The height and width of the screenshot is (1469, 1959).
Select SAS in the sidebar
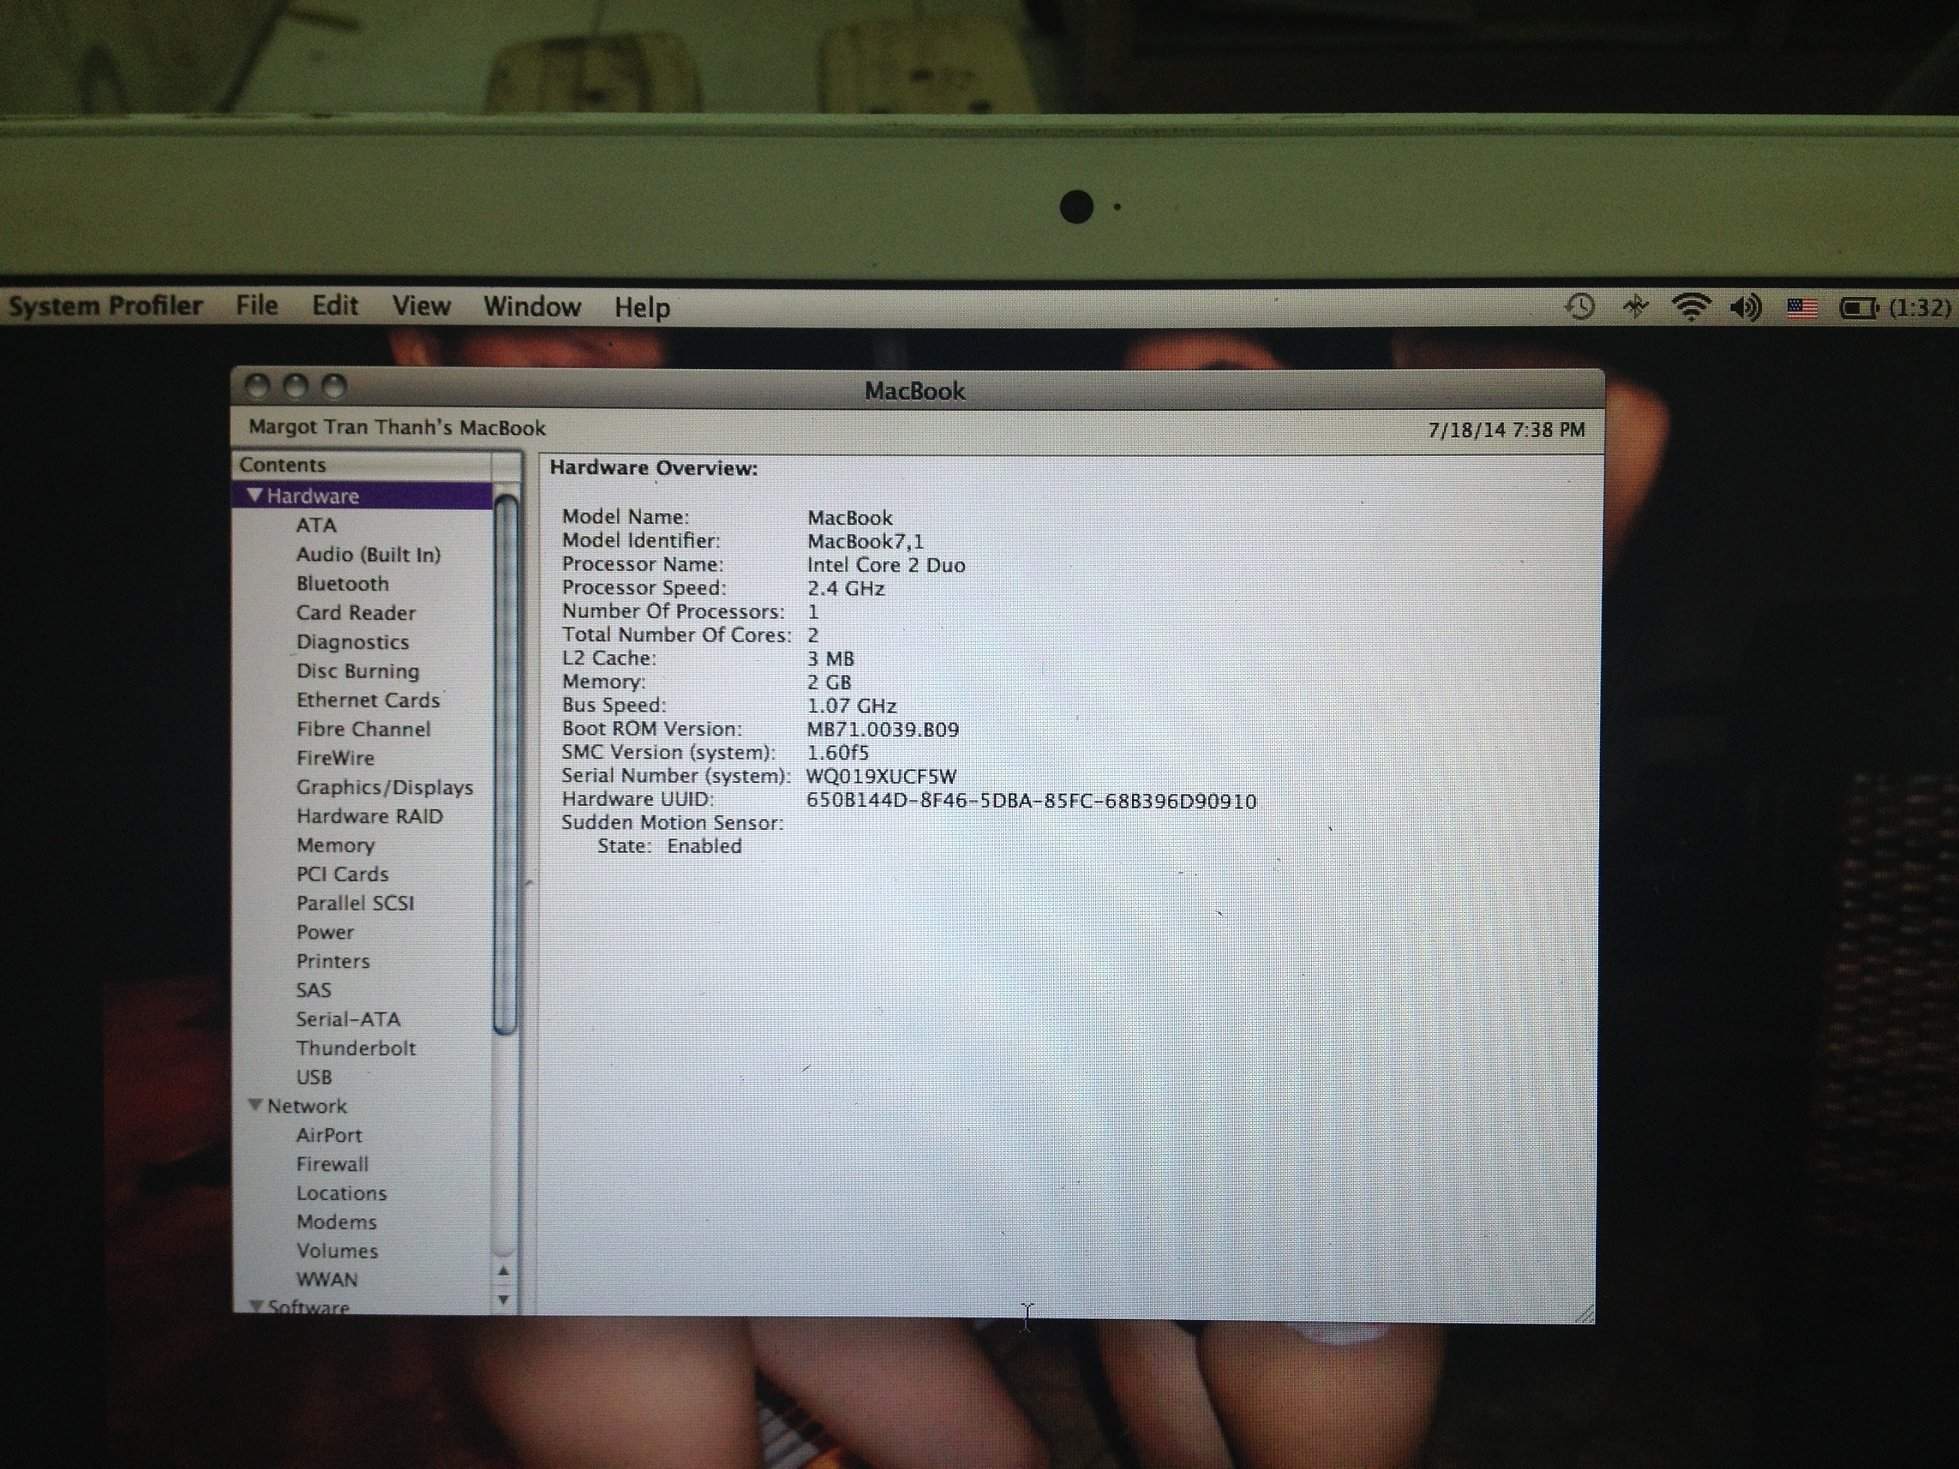coord(313,990)
